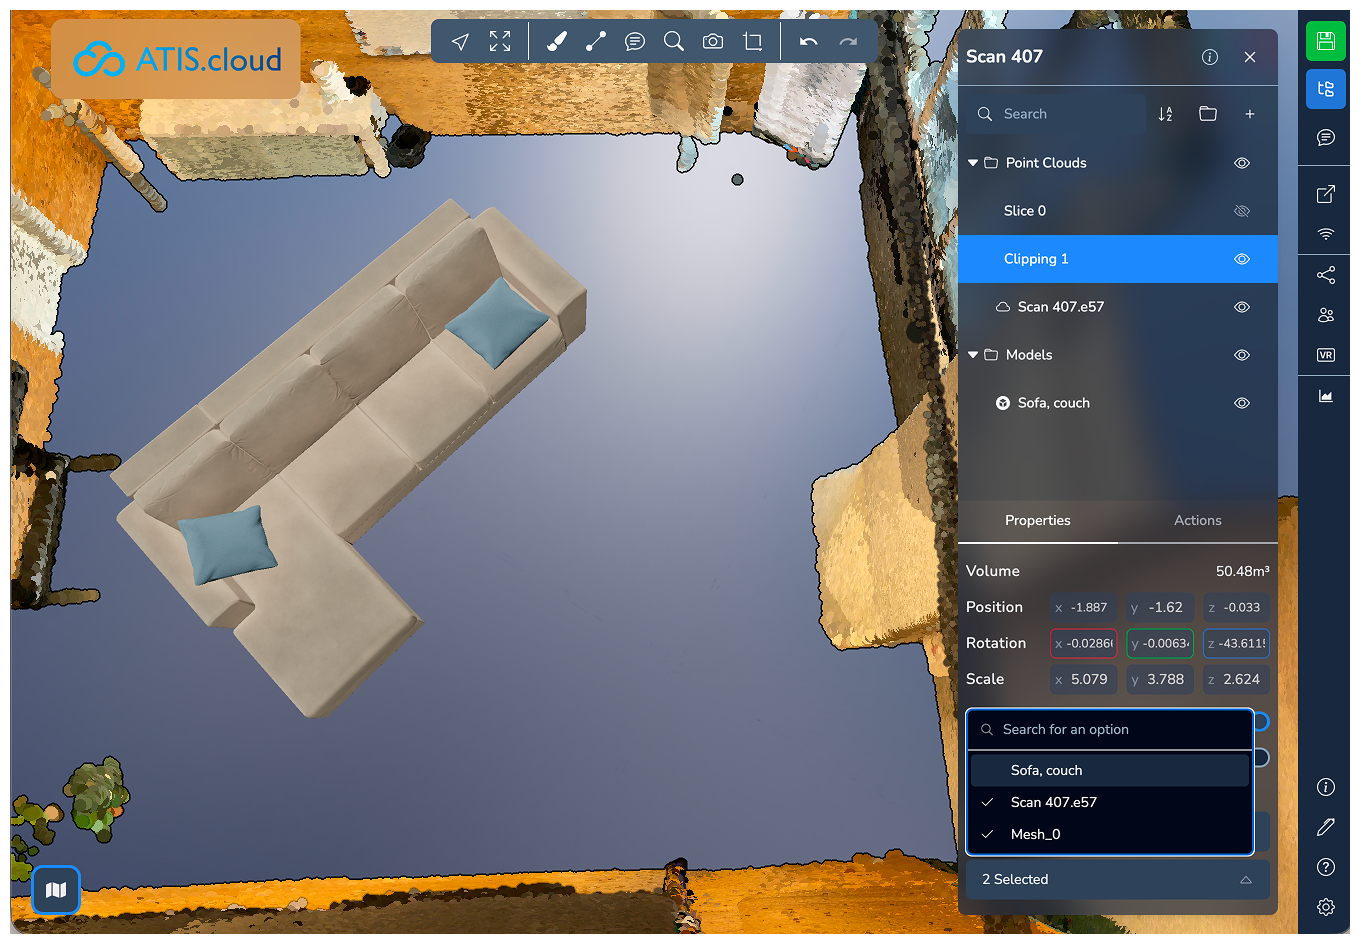Hide the Sofa, couch model
The height and width of the screenshot is (944, 1360).
click(x=1242, y=403)
